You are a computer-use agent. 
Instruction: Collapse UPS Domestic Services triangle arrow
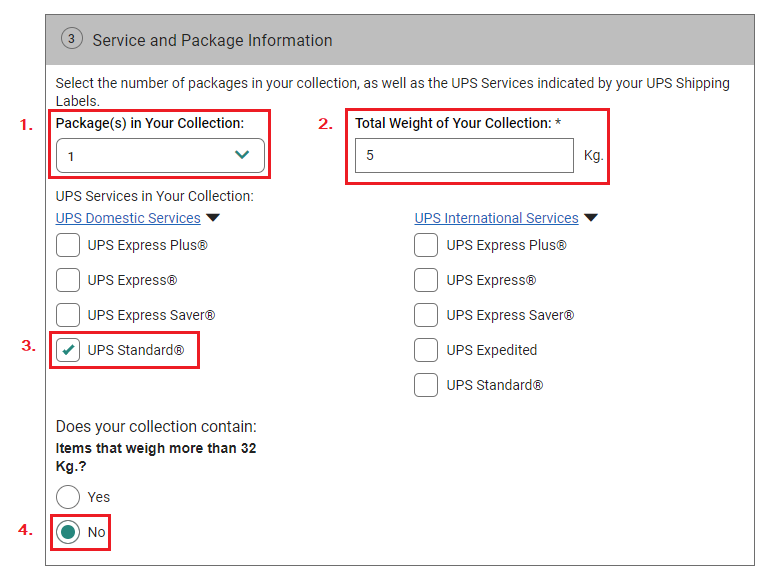click(x=213, y=218)
